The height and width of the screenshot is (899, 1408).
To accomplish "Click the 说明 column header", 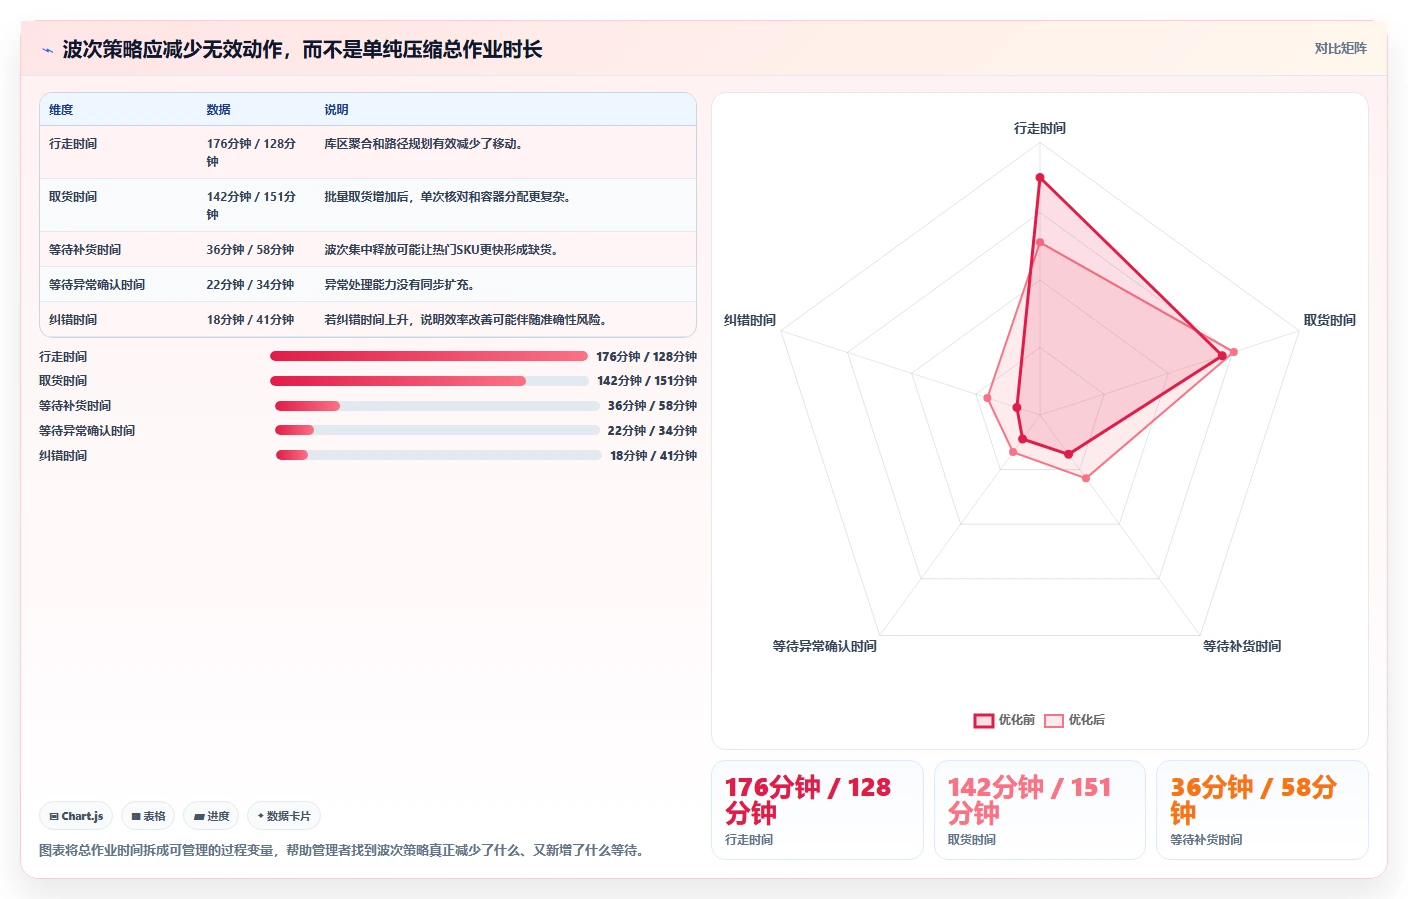I will (336, 110).
